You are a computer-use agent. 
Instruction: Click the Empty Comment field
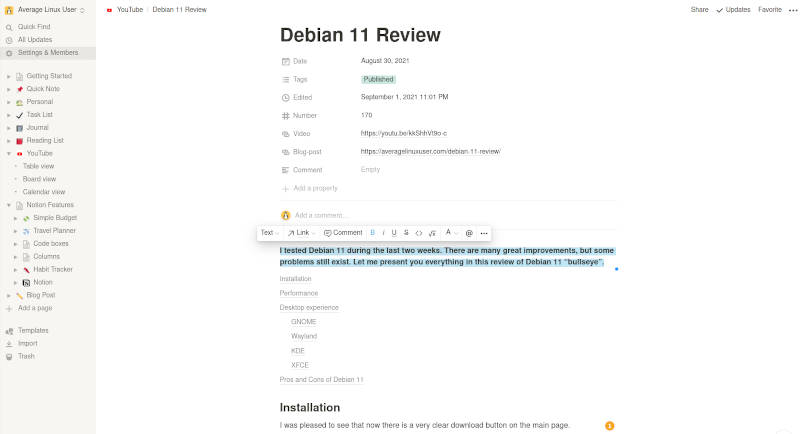pyautogui.click(x=370, y=169)
